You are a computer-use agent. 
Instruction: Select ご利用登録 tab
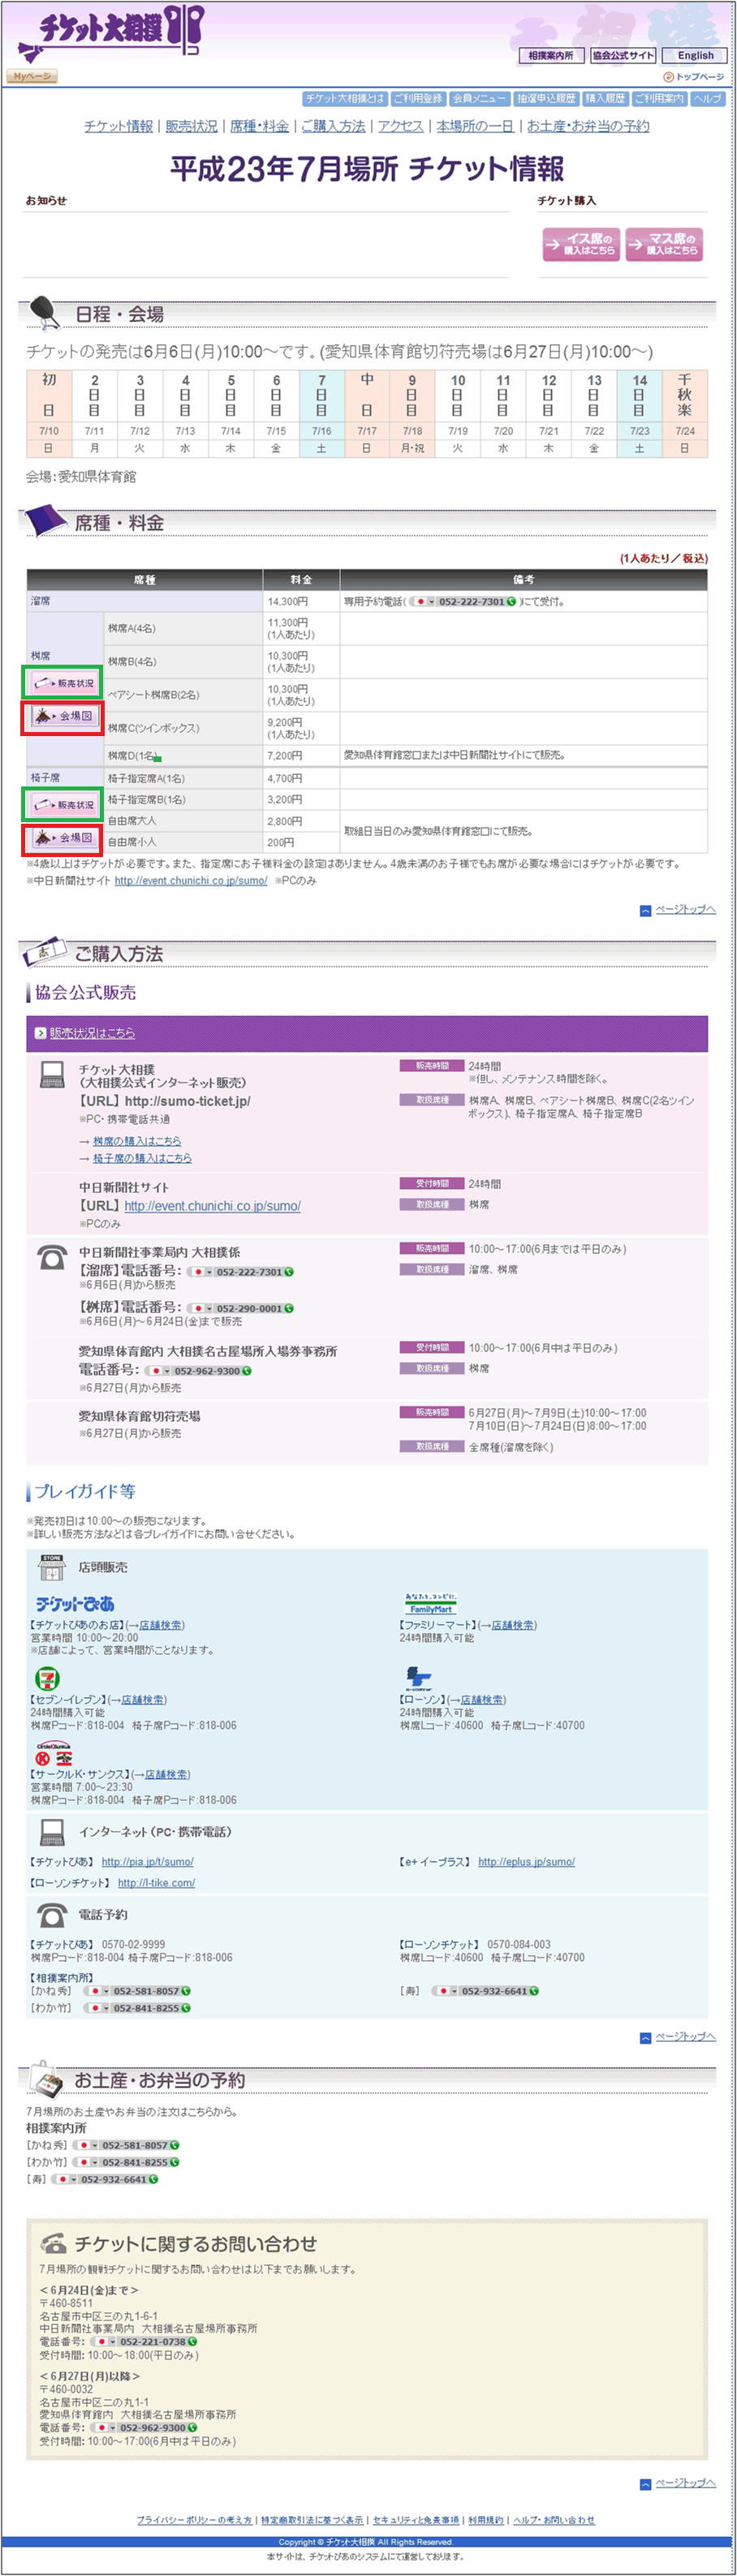[418, 99]
